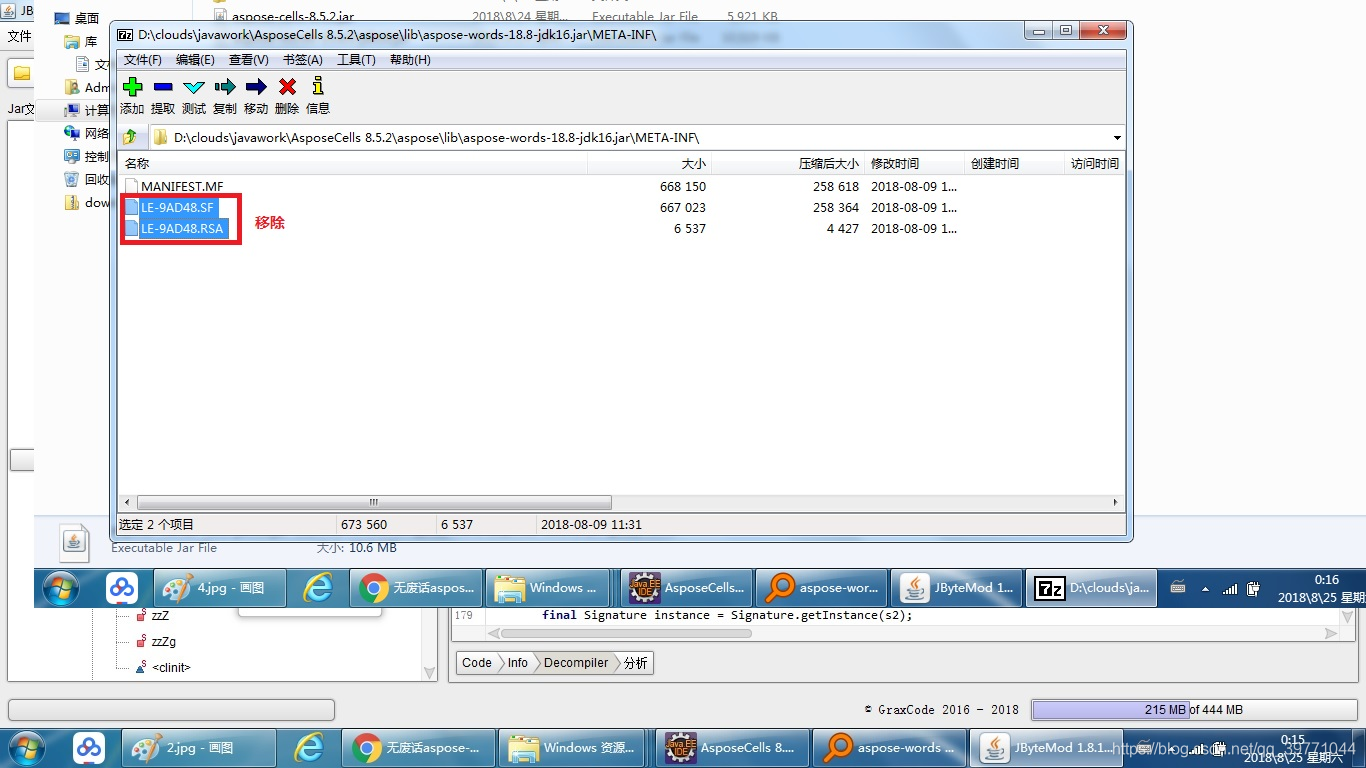Click the file list scrollbar left arrow
Viewport: 1366px width, 768px height.
click(x=127, y=502)
